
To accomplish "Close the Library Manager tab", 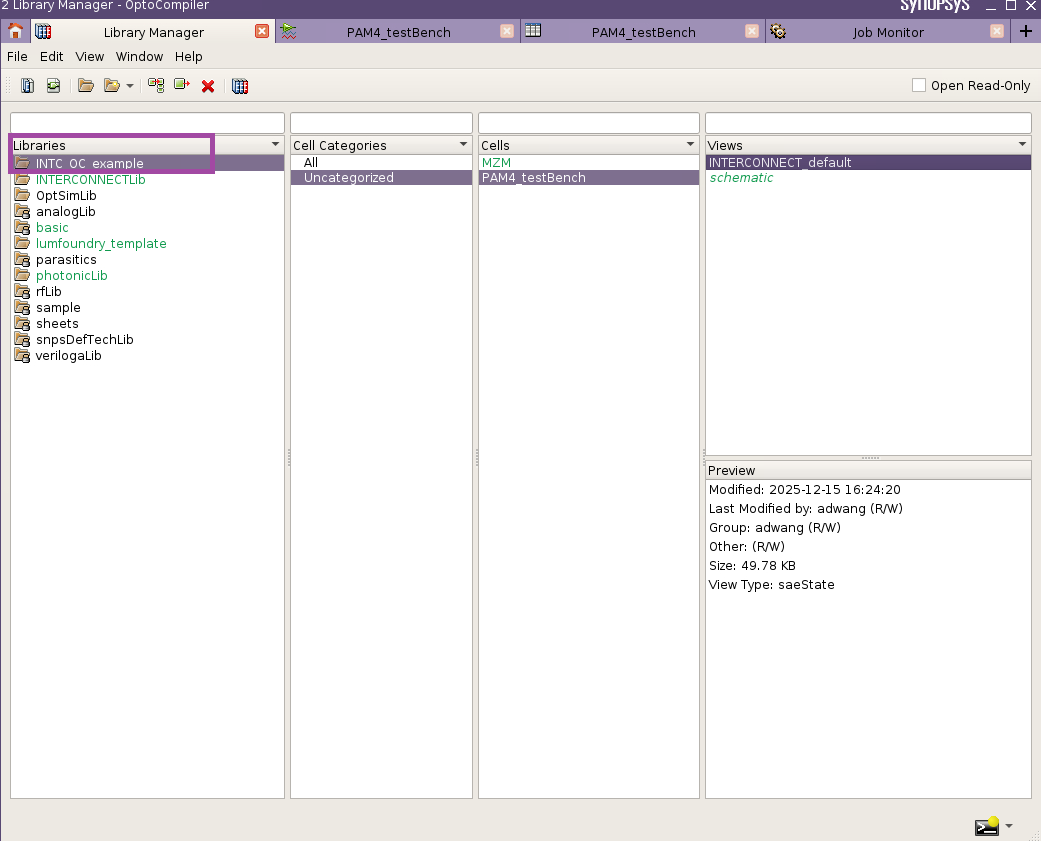I will coord(262,31).
